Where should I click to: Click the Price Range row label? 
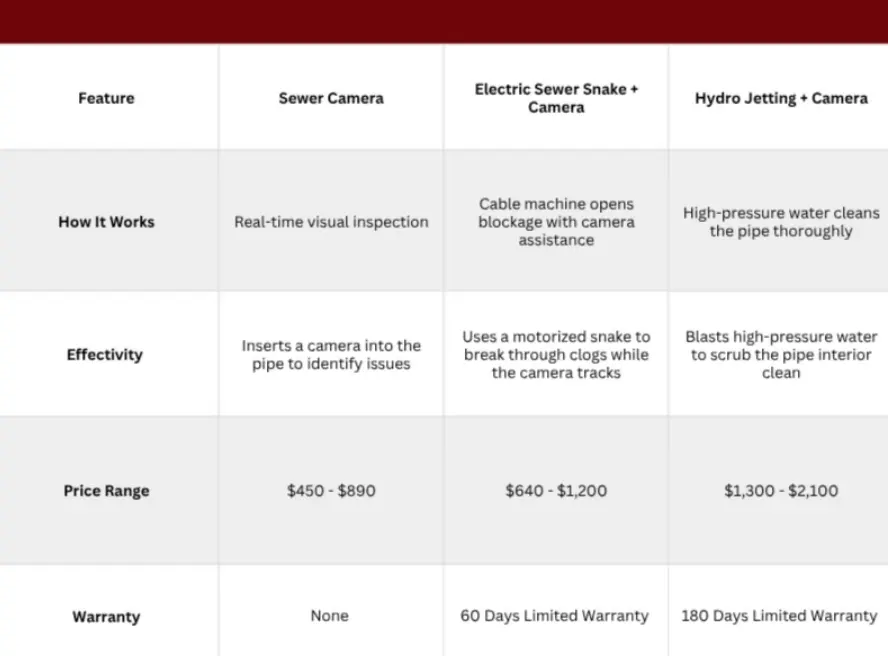106,491
